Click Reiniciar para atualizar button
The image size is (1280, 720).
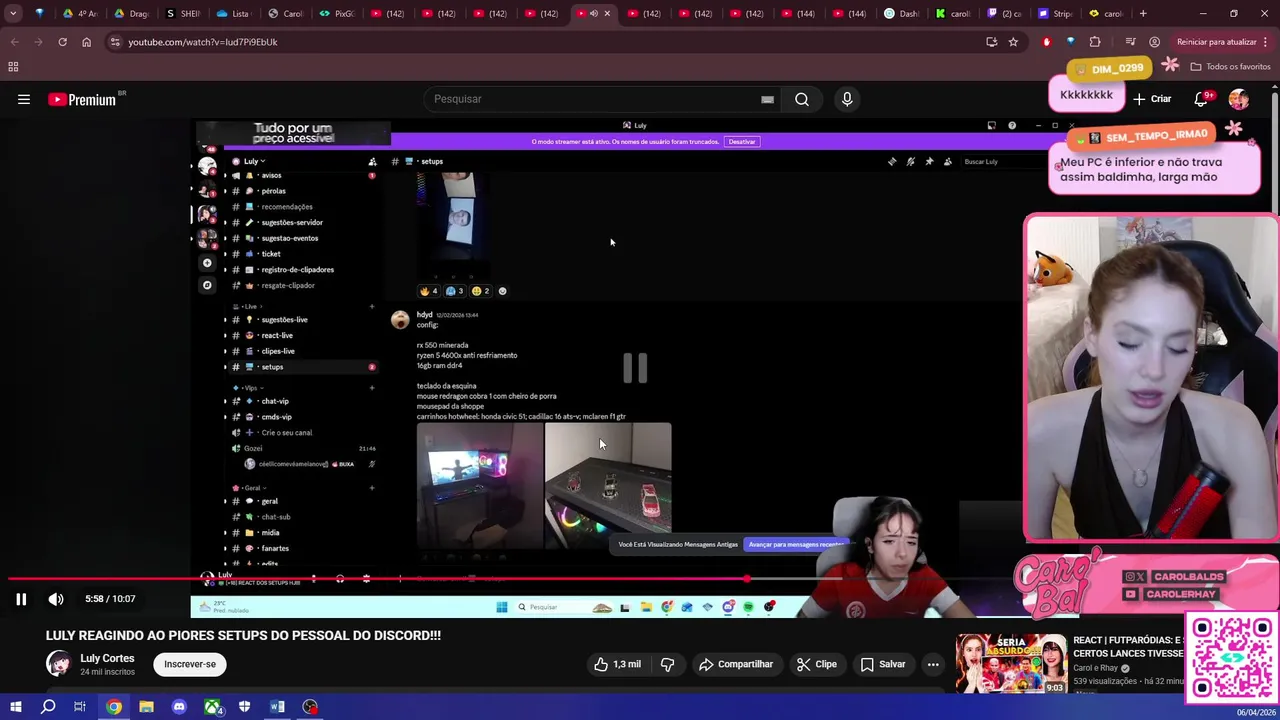pyautogui.click(x=1217, y=42)
